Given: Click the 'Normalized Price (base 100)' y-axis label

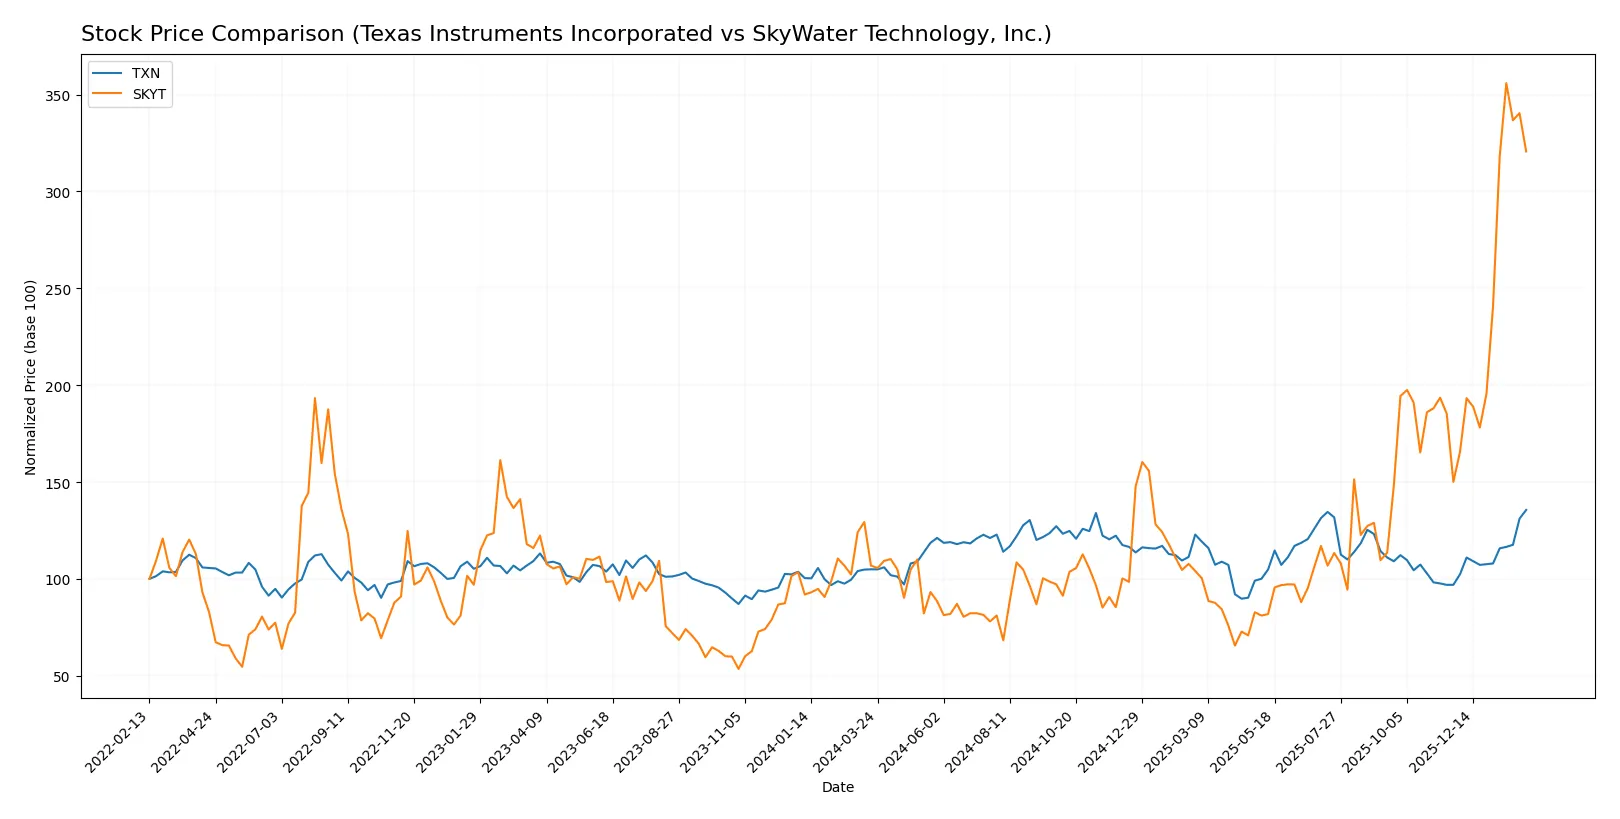Looking at the screenshot, I should pos(31,377).
